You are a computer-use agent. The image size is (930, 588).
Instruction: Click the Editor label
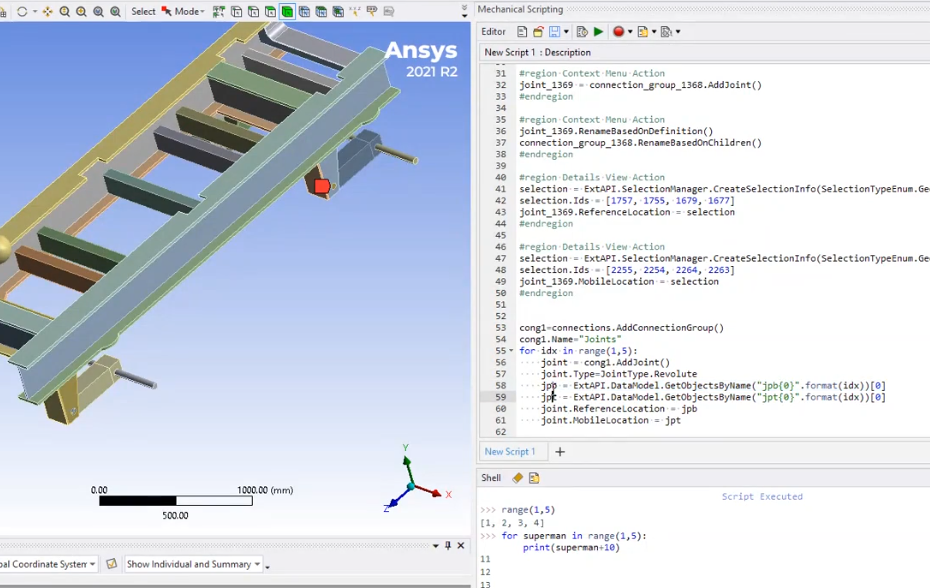pos(493,31)
